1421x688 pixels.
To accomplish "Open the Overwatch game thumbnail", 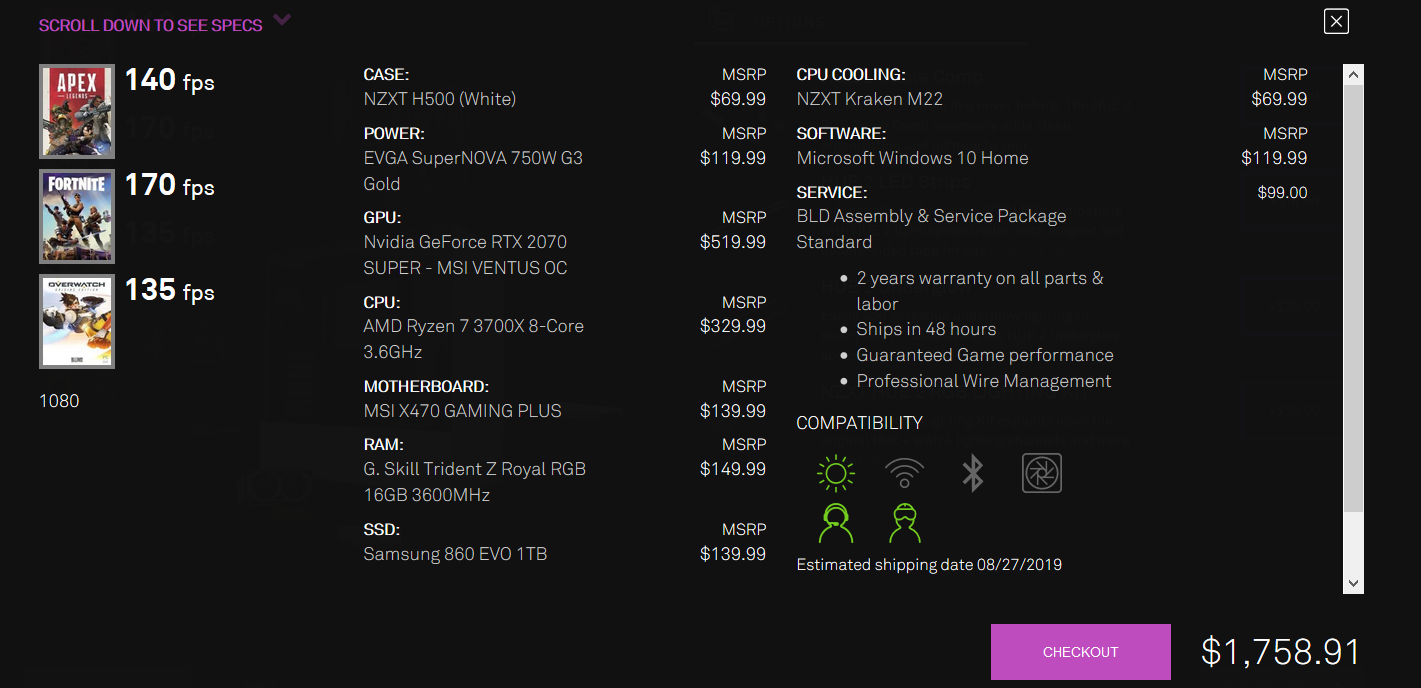I will click(x=77, y=321).
